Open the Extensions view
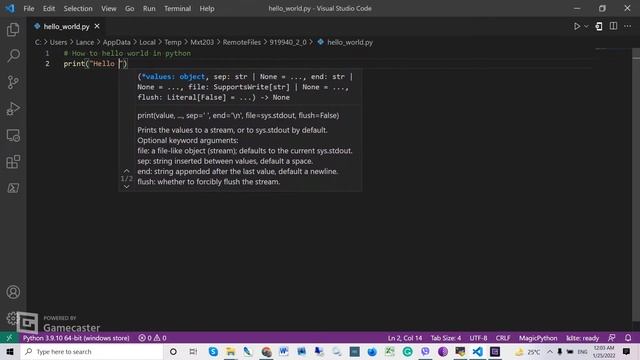The height and width of the screenshot is (360, 640). [x=13, y=162]
